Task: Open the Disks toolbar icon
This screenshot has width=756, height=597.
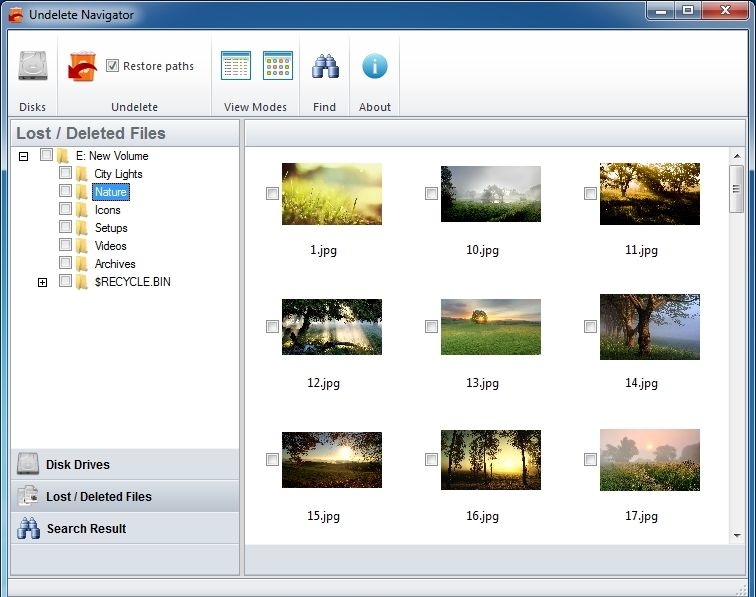Action: click(32, 67)
